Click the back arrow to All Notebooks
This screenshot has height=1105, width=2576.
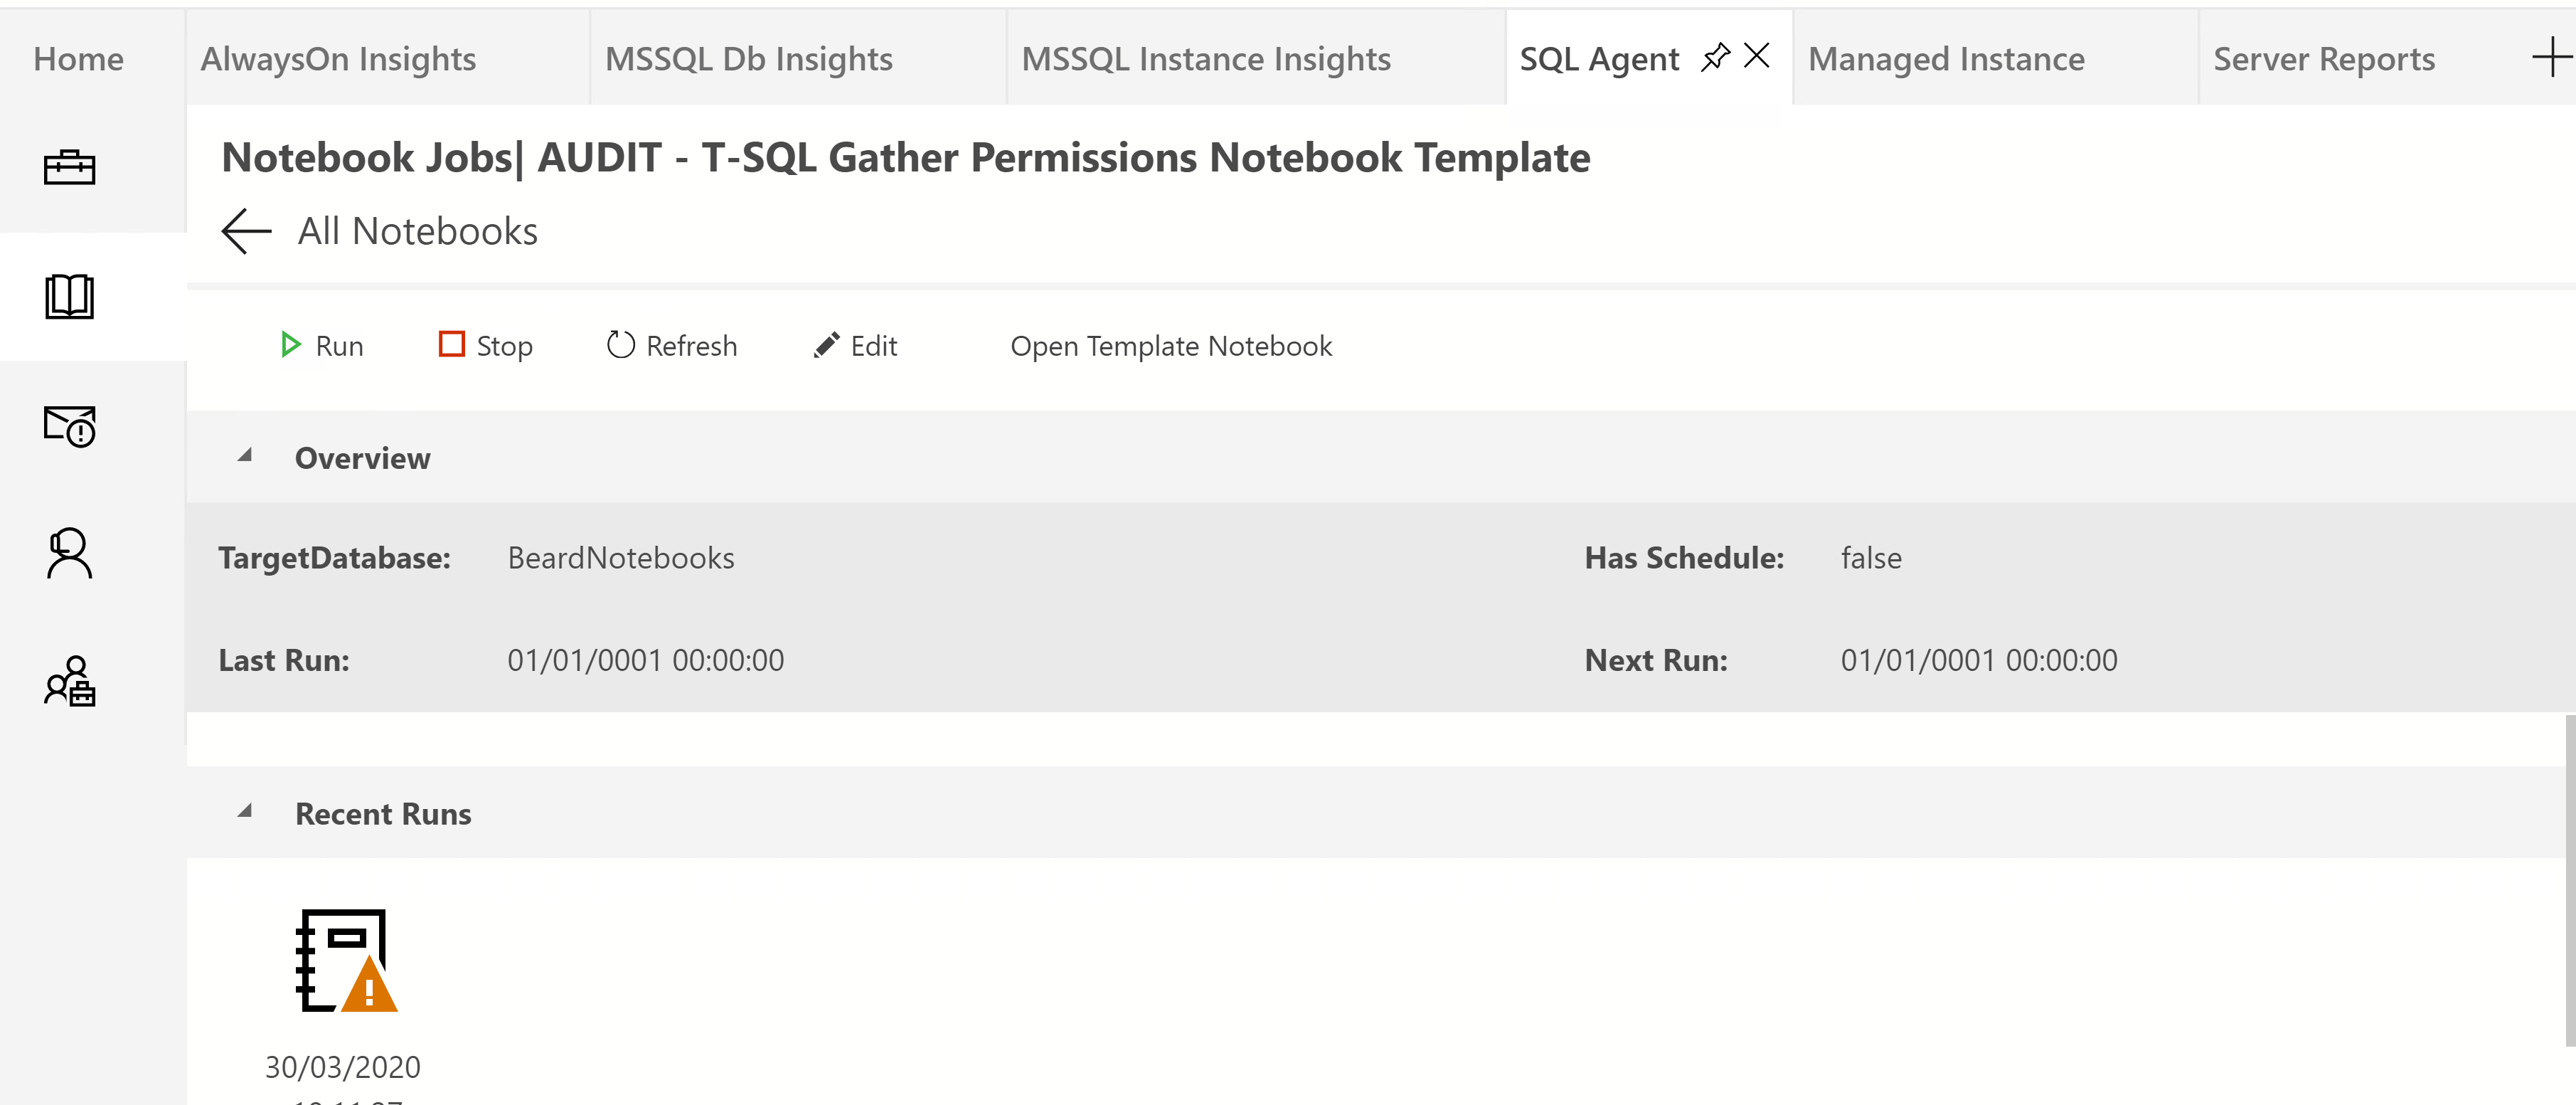click(x=246, y=231)
